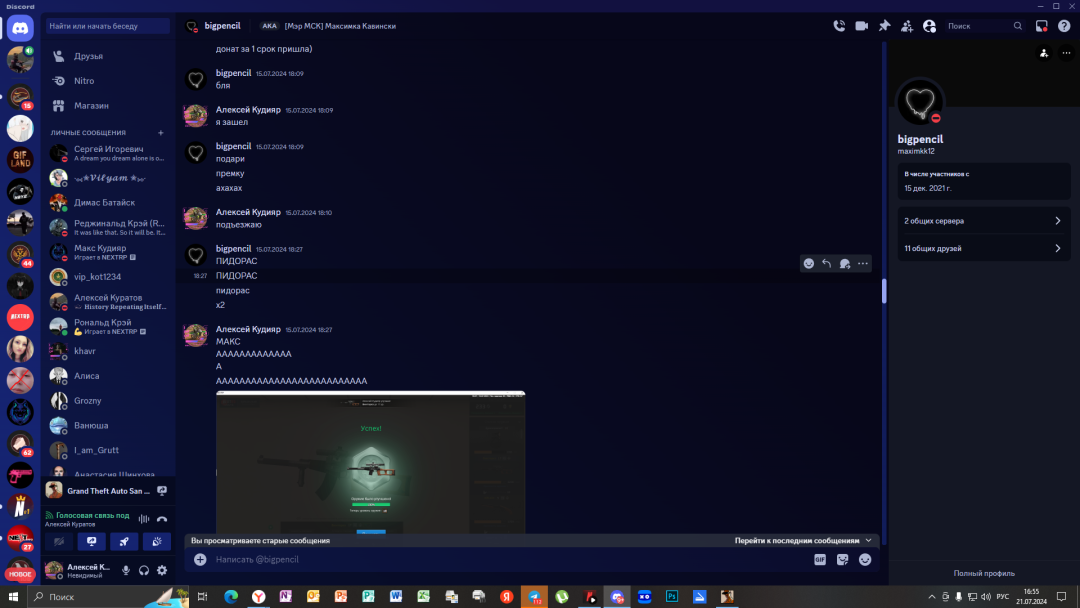Image resolution: width=1080 pixels, height=608 pixels.
Task: Expand the 2 общих сервера section
Action: (983, 221)
